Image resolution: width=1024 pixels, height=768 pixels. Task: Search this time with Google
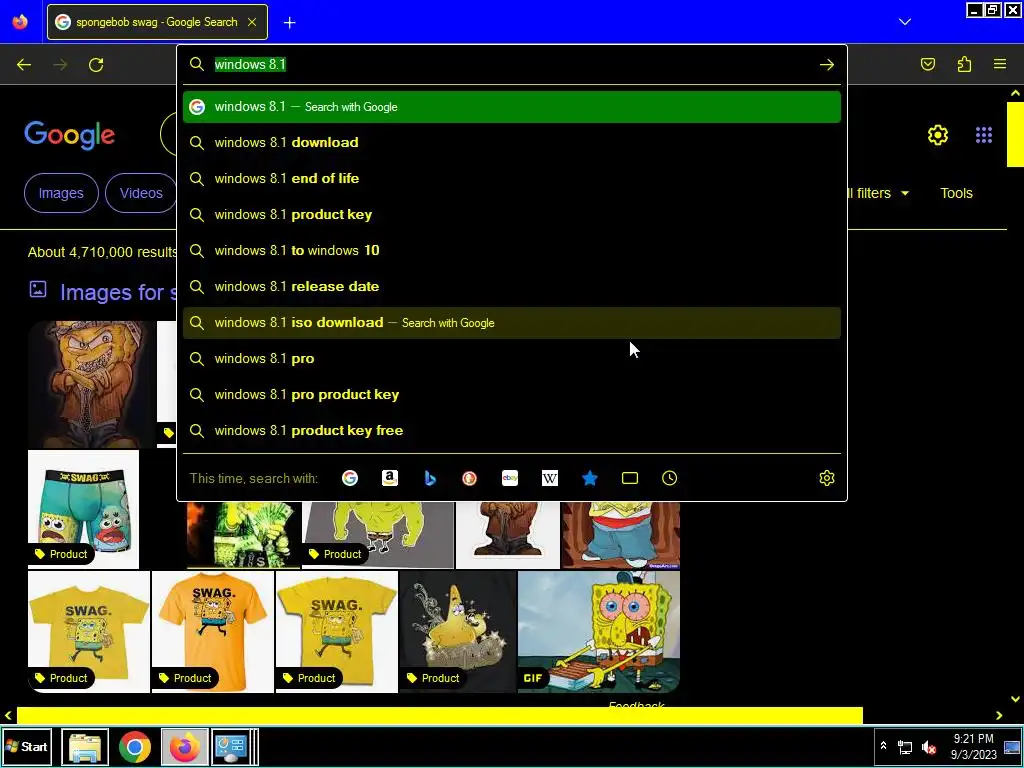350,478
